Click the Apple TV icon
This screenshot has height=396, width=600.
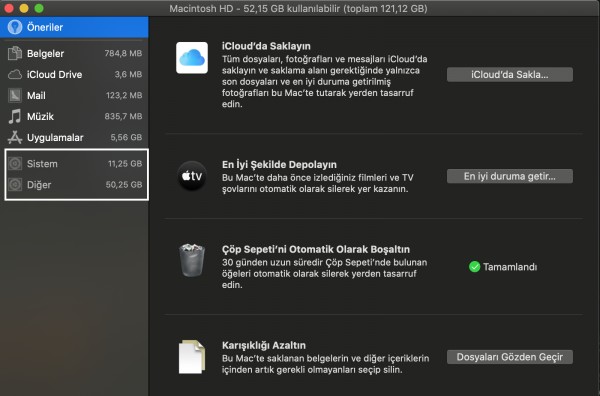tap(192, 176)
